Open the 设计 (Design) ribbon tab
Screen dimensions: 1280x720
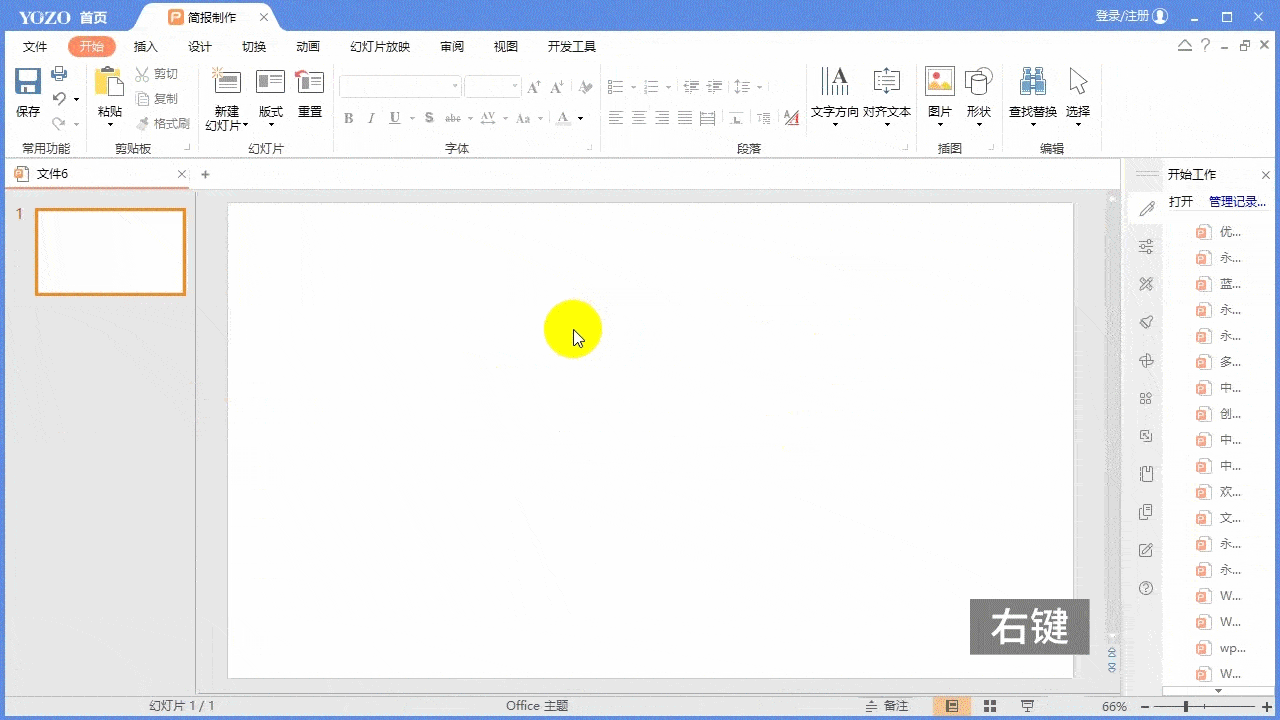[x=200, y=47]
